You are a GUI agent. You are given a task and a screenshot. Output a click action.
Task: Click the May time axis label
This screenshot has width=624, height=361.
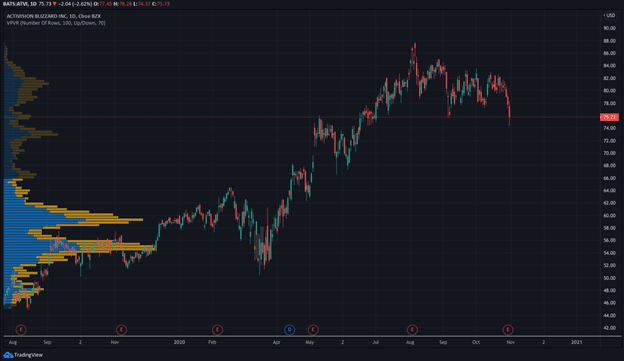click(310, 342)
